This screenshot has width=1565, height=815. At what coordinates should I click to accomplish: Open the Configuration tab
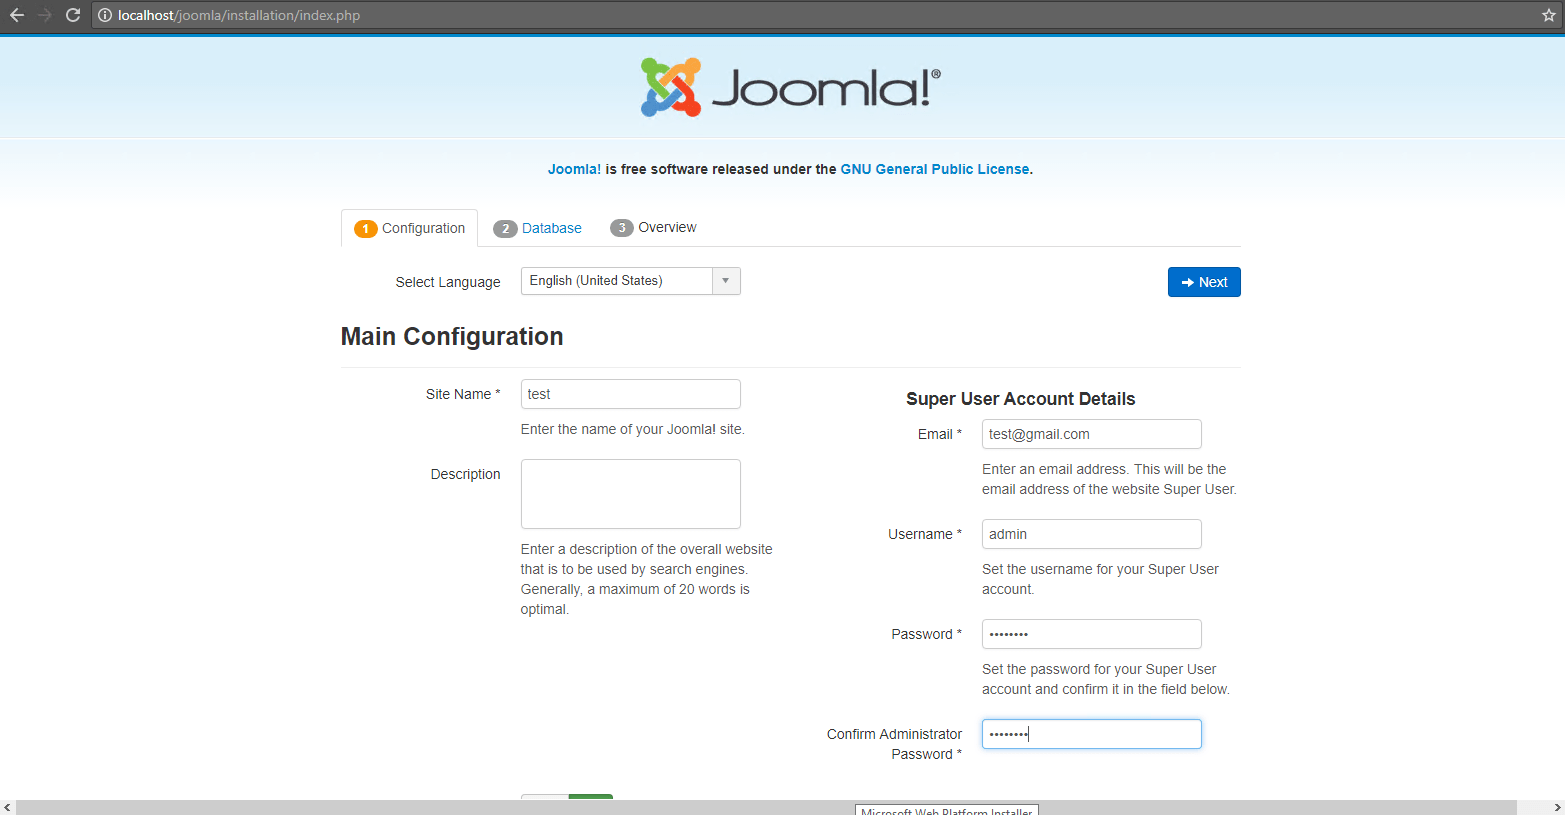tap(410, 228)
